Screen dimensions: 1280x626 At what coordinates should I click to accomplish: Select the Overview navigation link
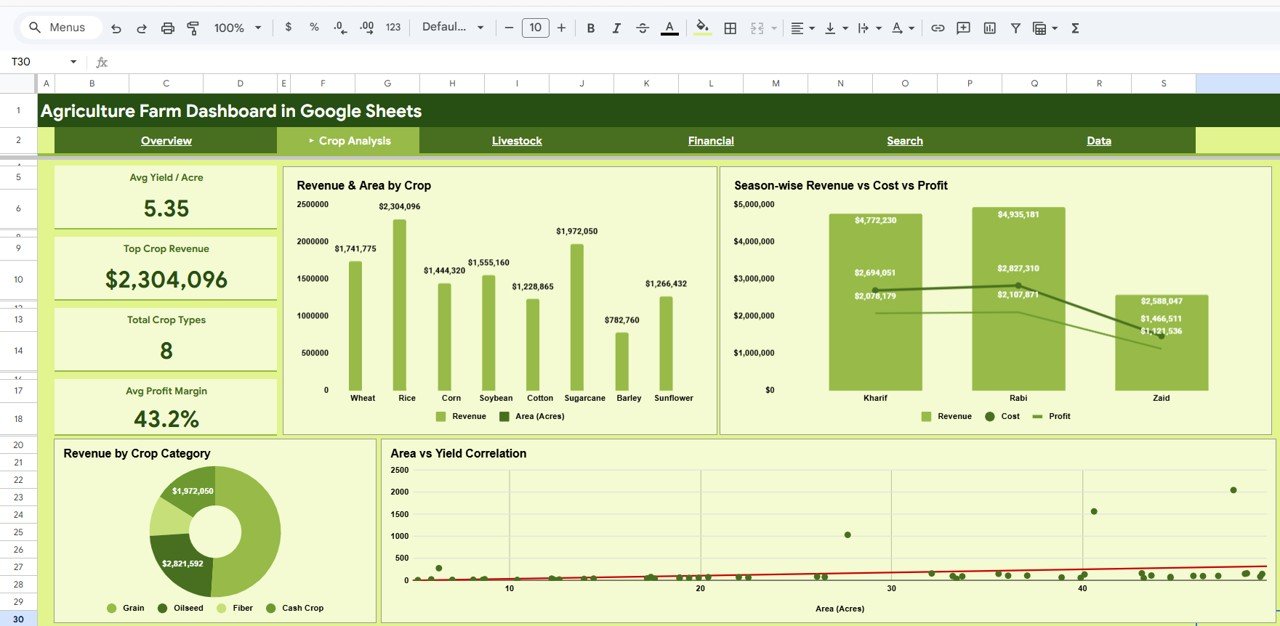pyautogui.click(x=166, y=140)
